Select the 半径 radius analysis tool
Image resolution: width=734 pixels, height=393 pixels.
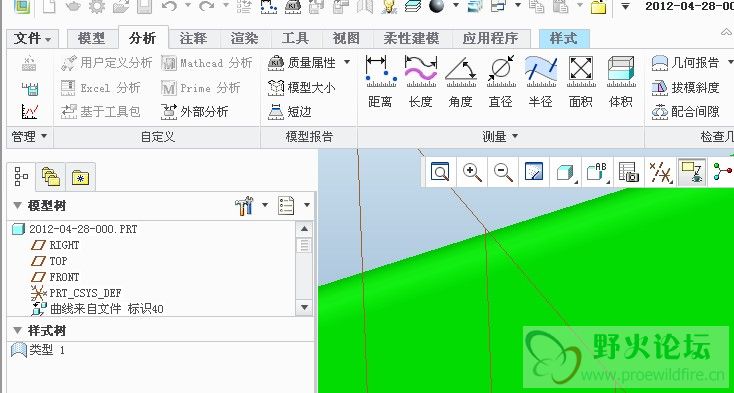pyautogui.click(x=541, y=82)
